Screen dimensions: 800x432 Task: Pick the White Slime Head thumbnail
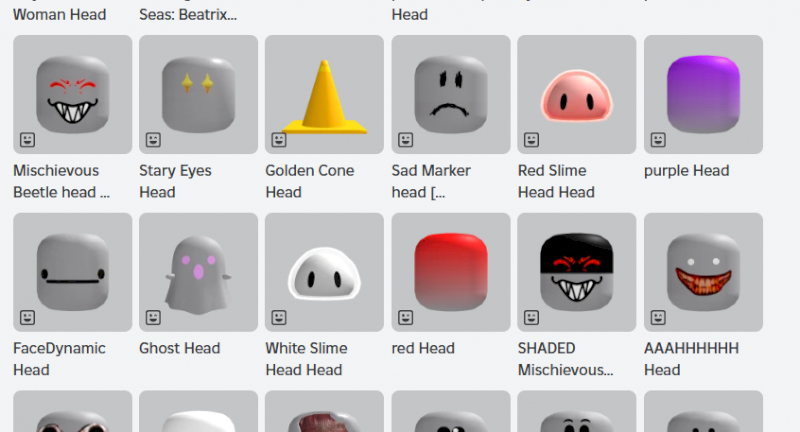click(x=324, y=272)
